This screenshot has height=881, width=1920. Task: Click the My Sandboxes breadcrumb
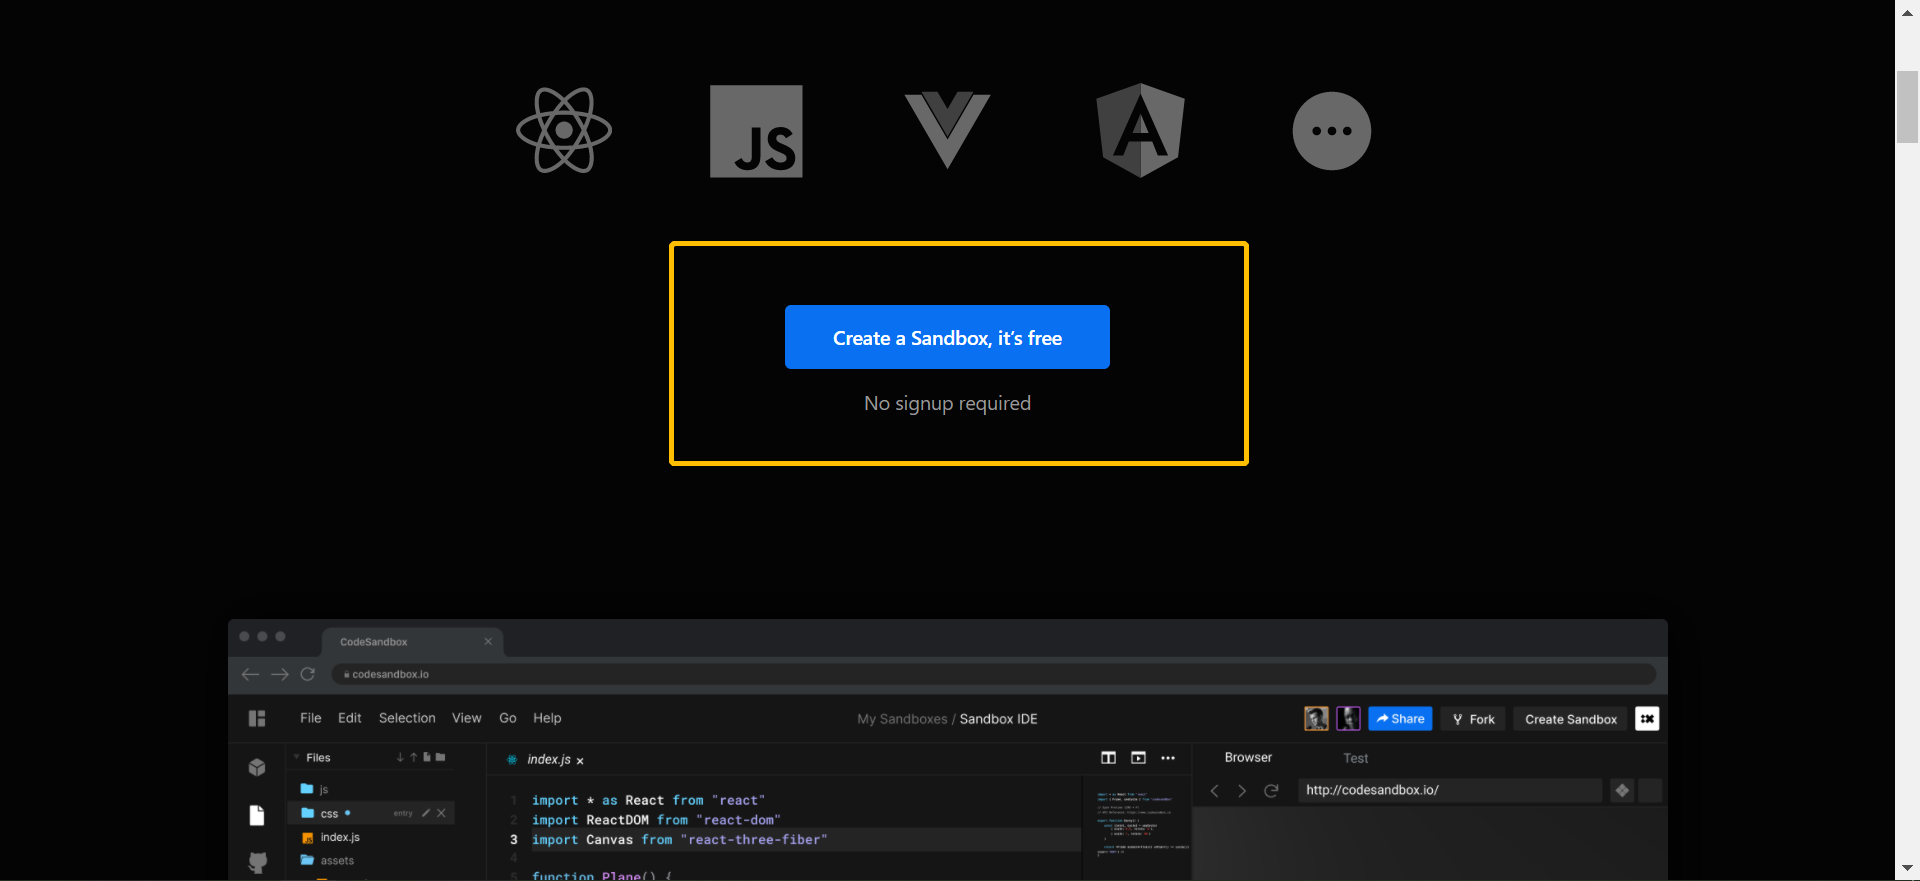(902, 719)
